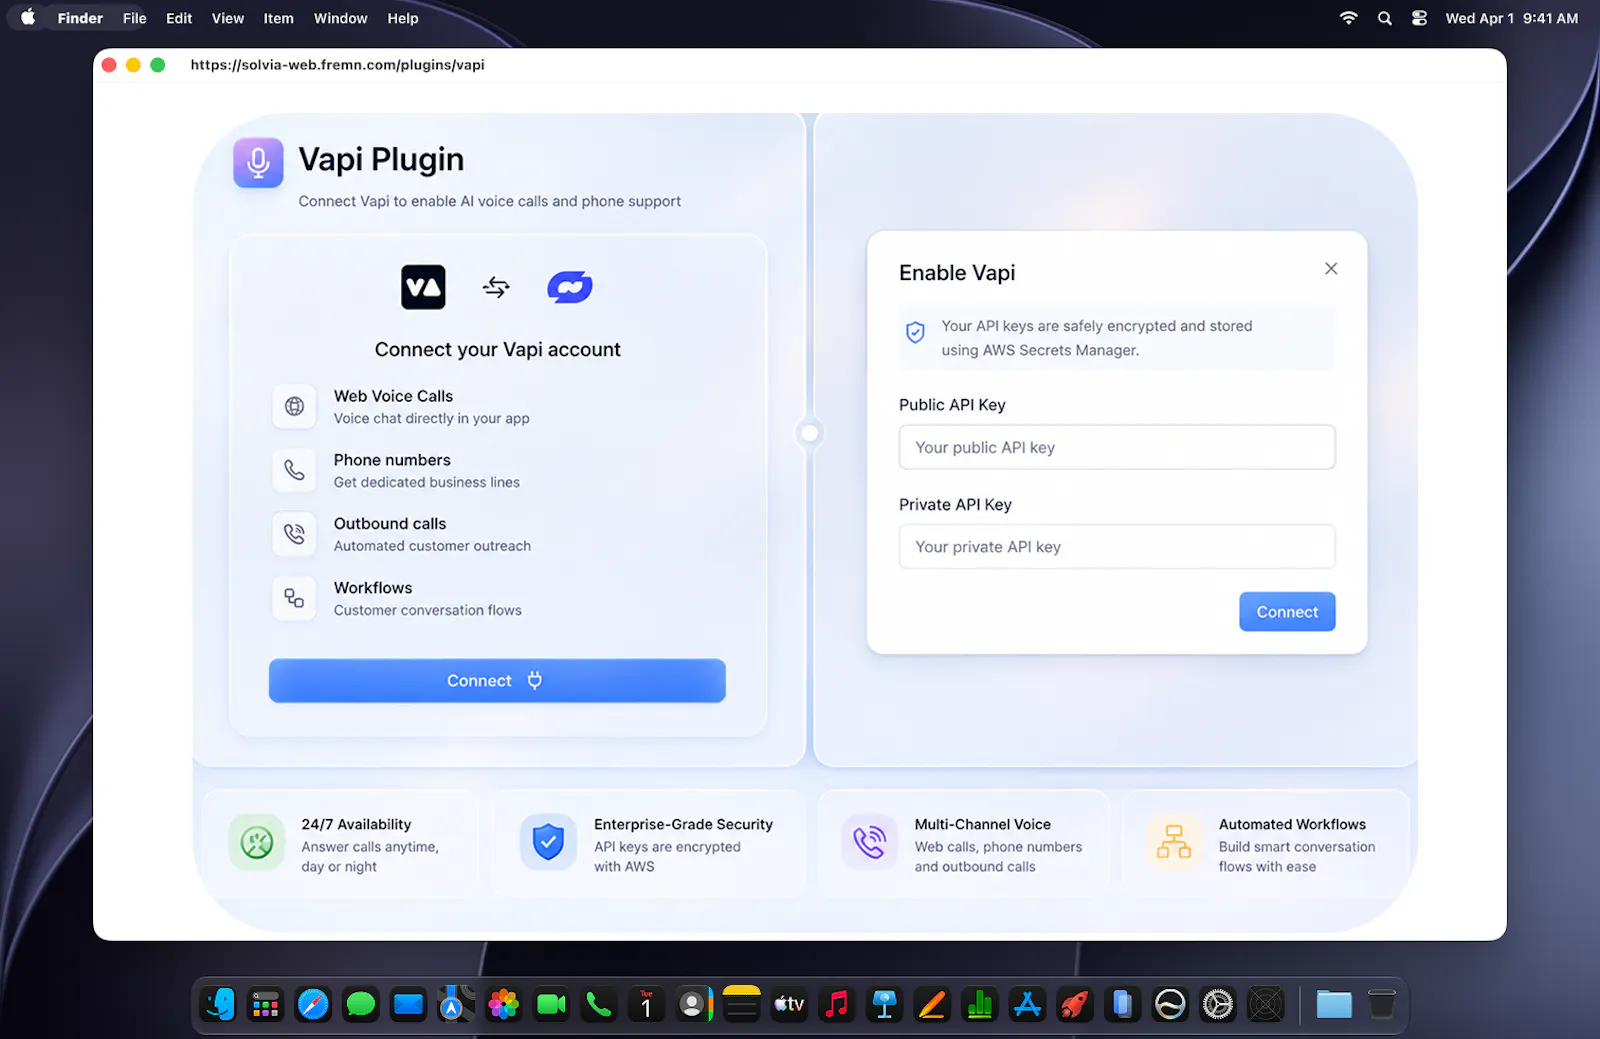
Task: Click the Web Voice Calls label
Action: pyautogui.click(x=393, y=396)
